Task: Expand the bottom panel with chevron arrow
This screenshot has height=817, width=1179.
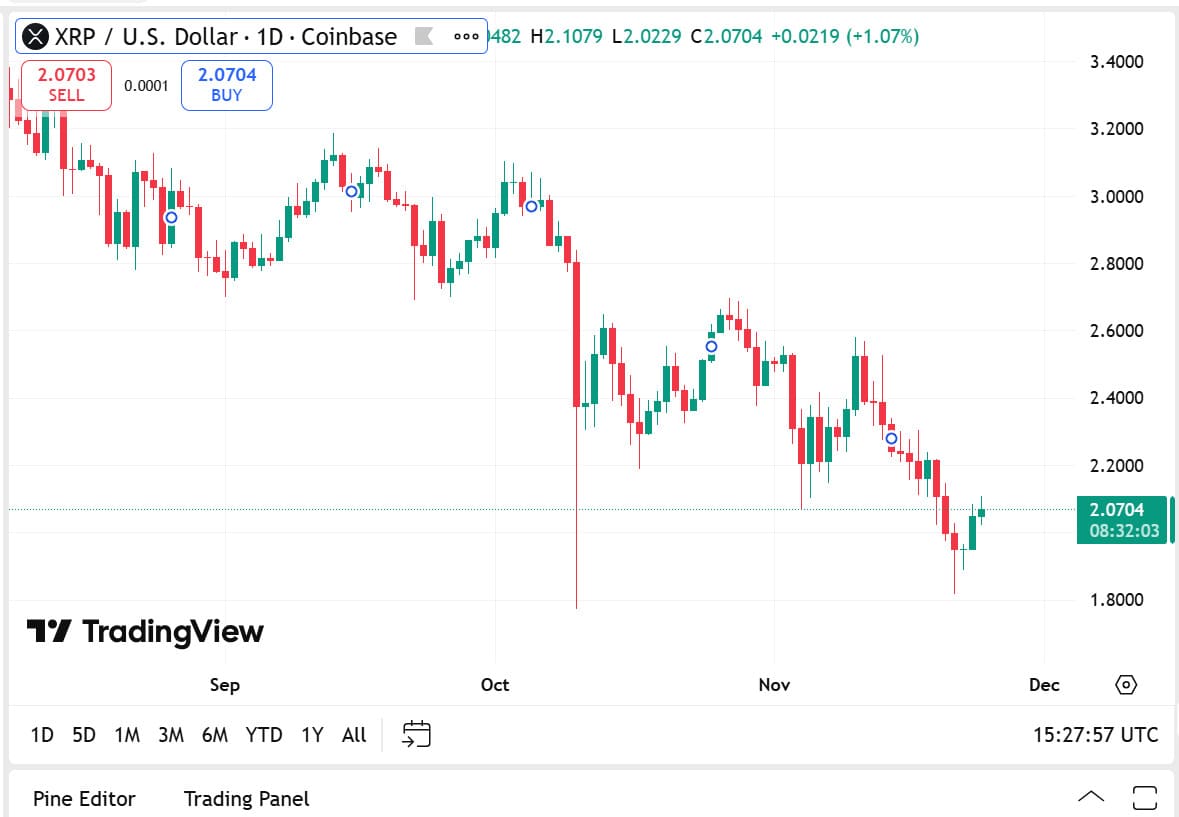Action: 1091,798
